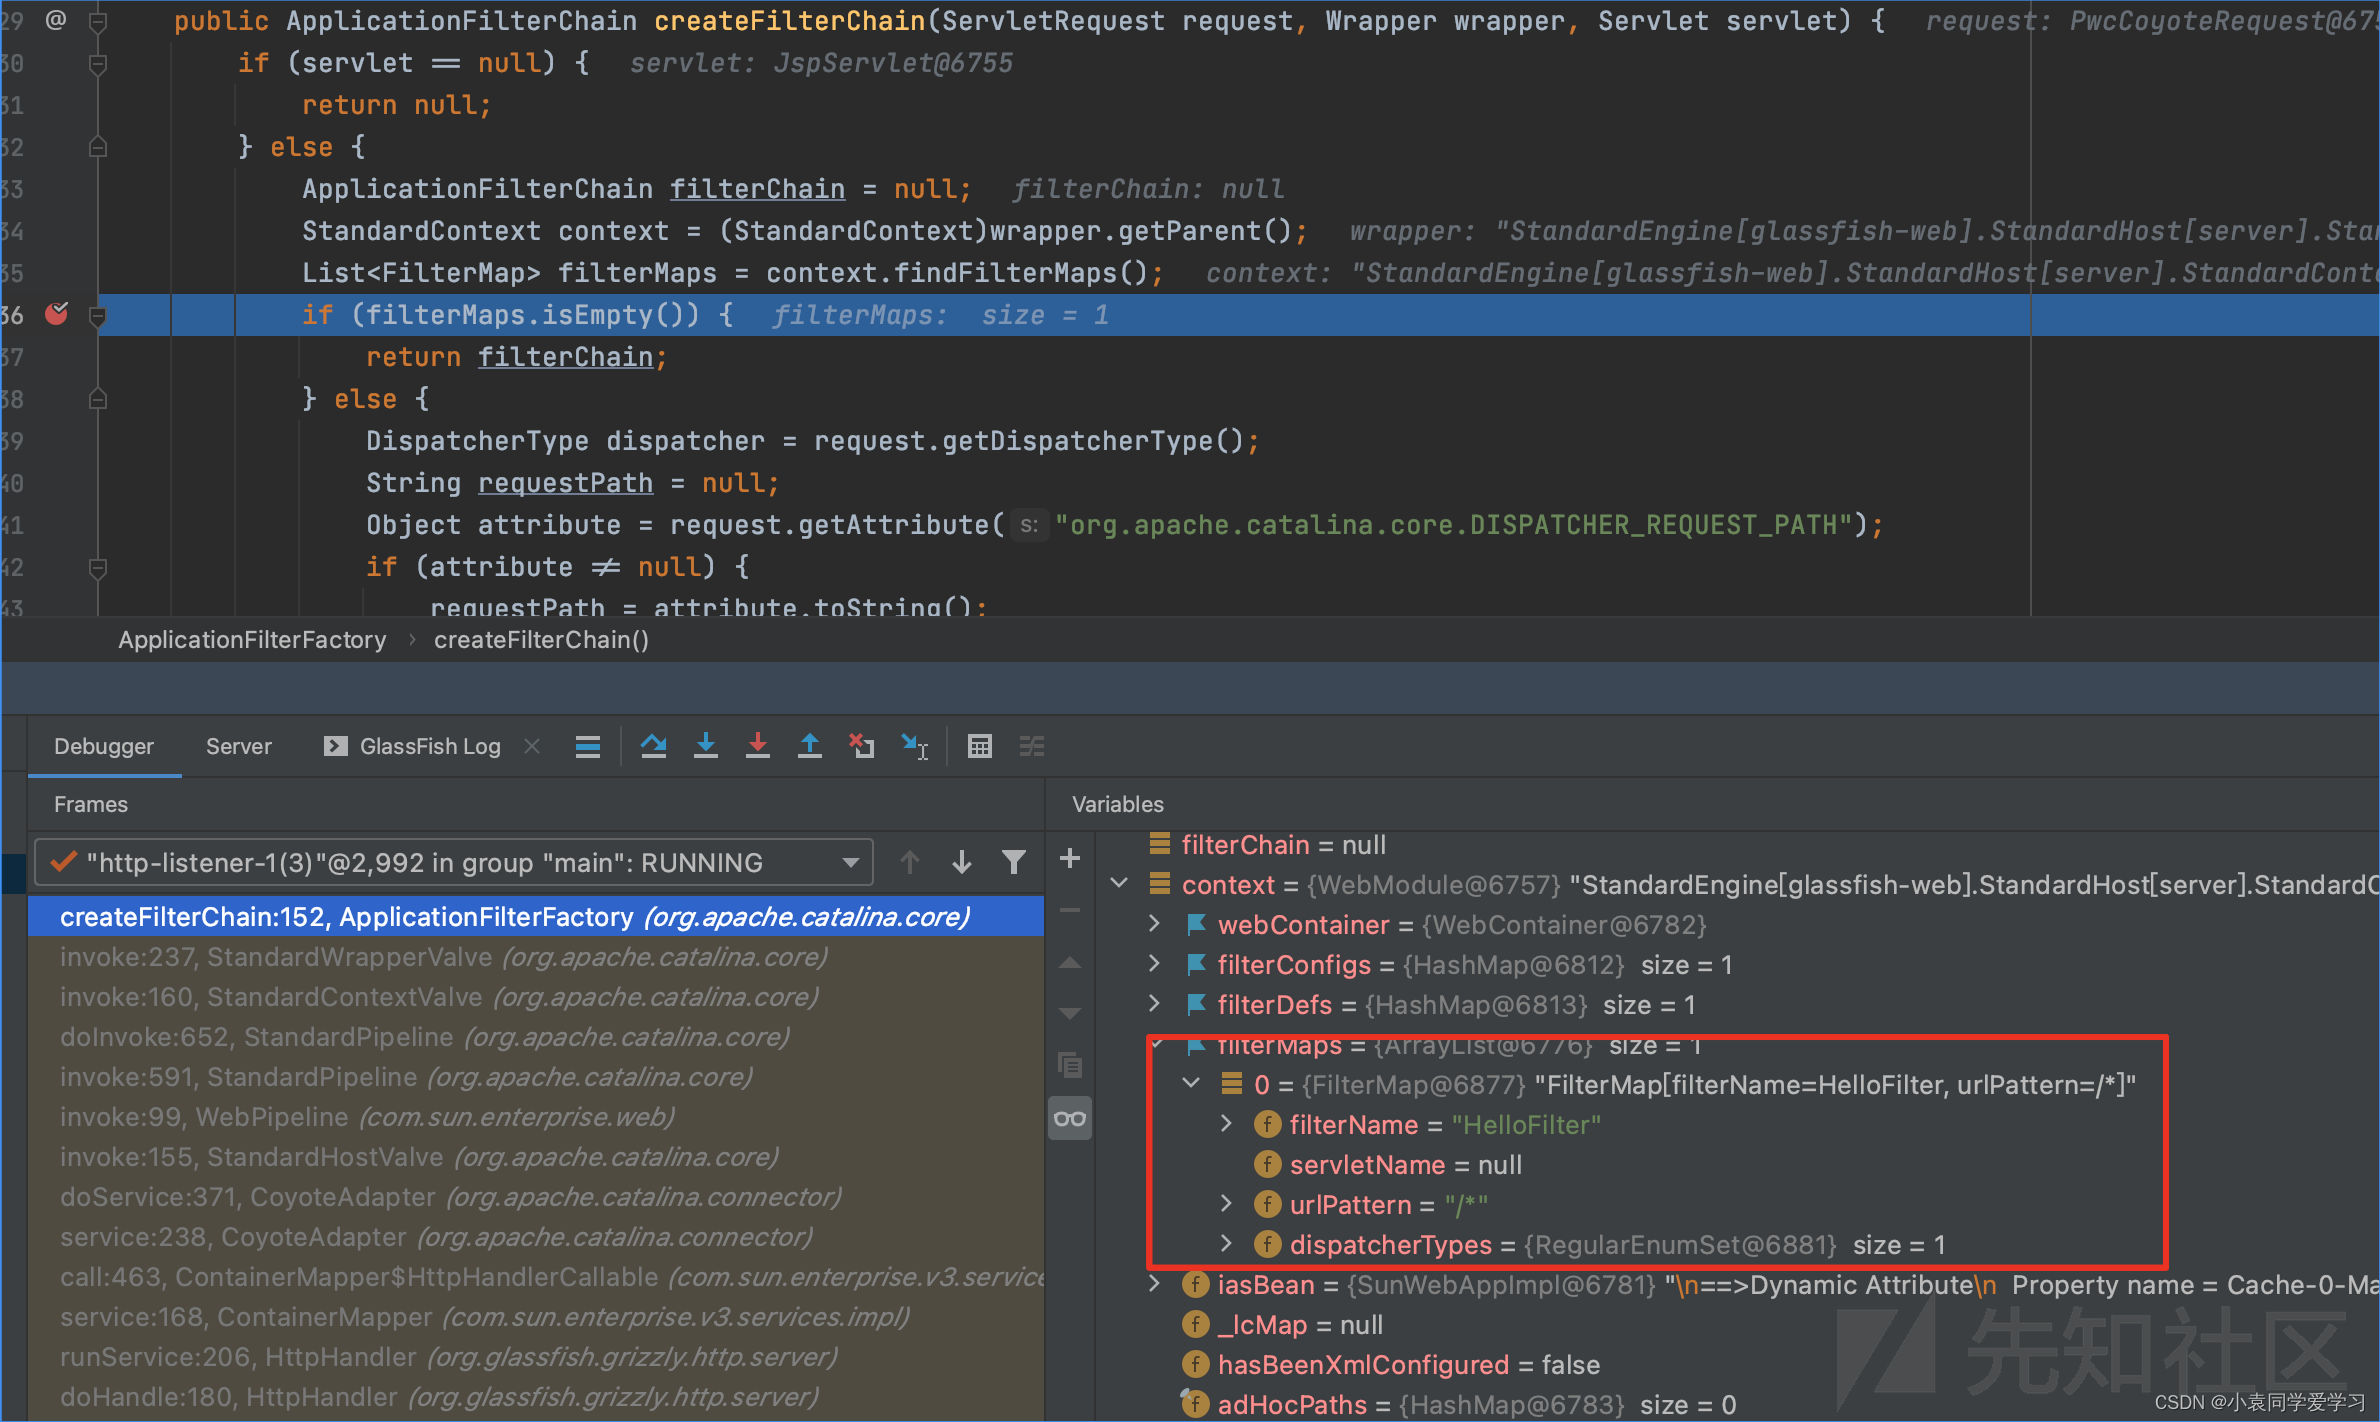Add a new watch with plus icon

1070,858
